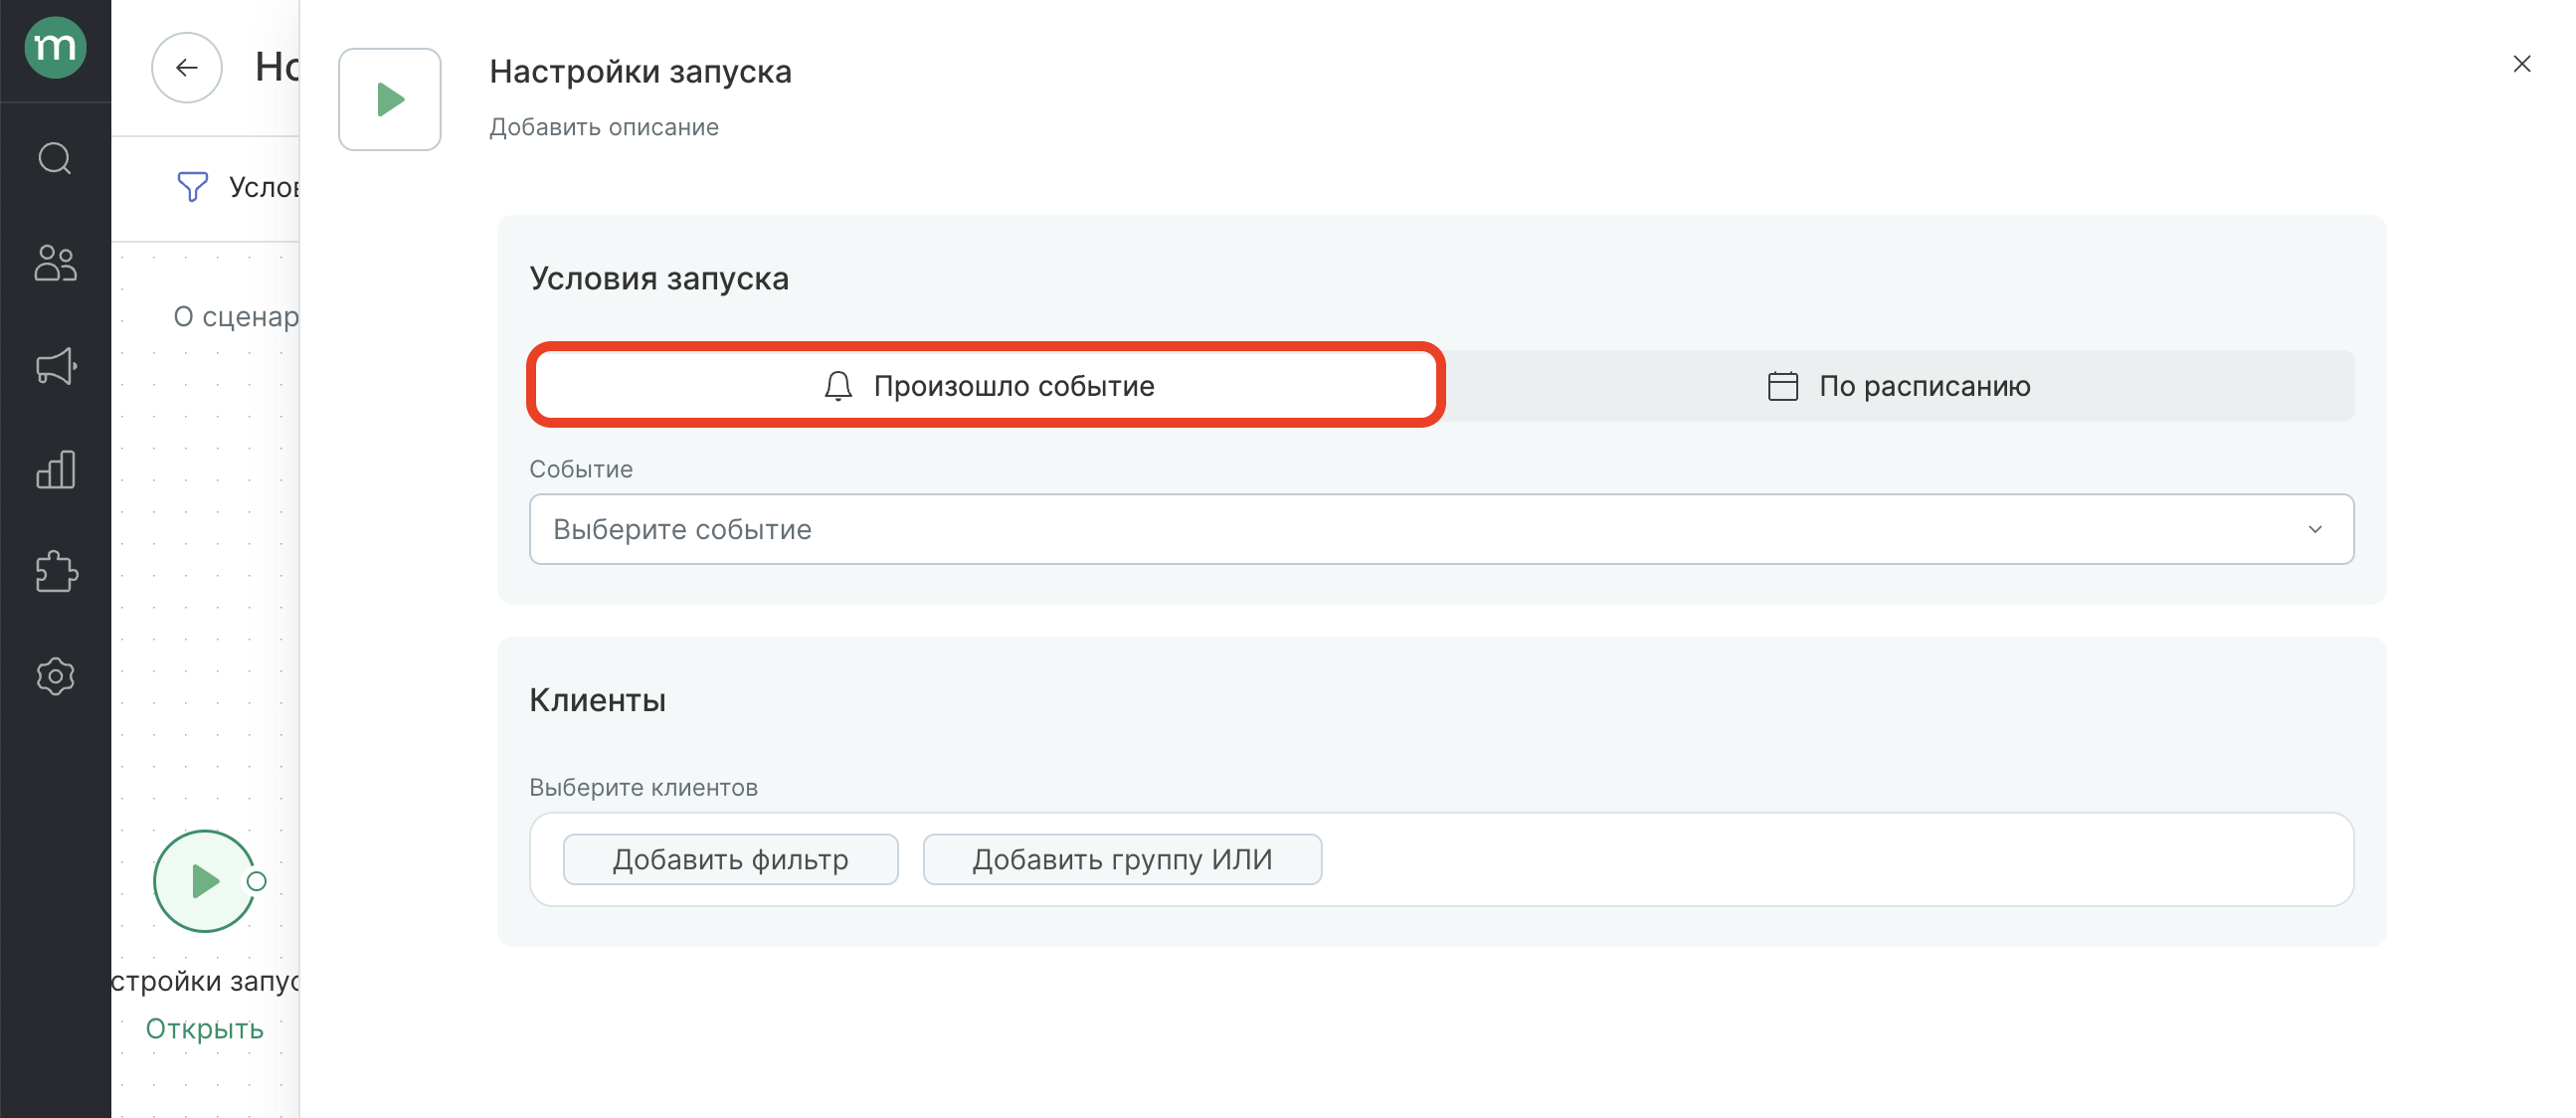Click the 'Условия запуска' heading
The width and height of the screenshot is (2576, 1118).
659,278
